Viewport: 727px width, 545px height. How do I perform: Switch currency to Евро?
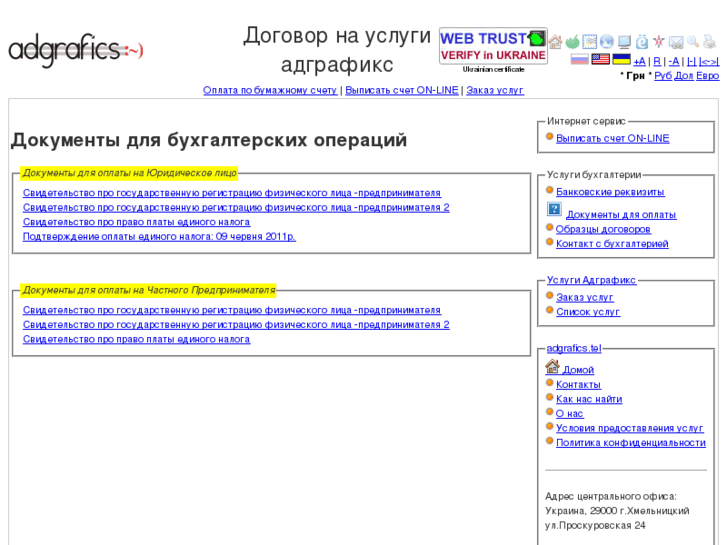click(708, 76)
